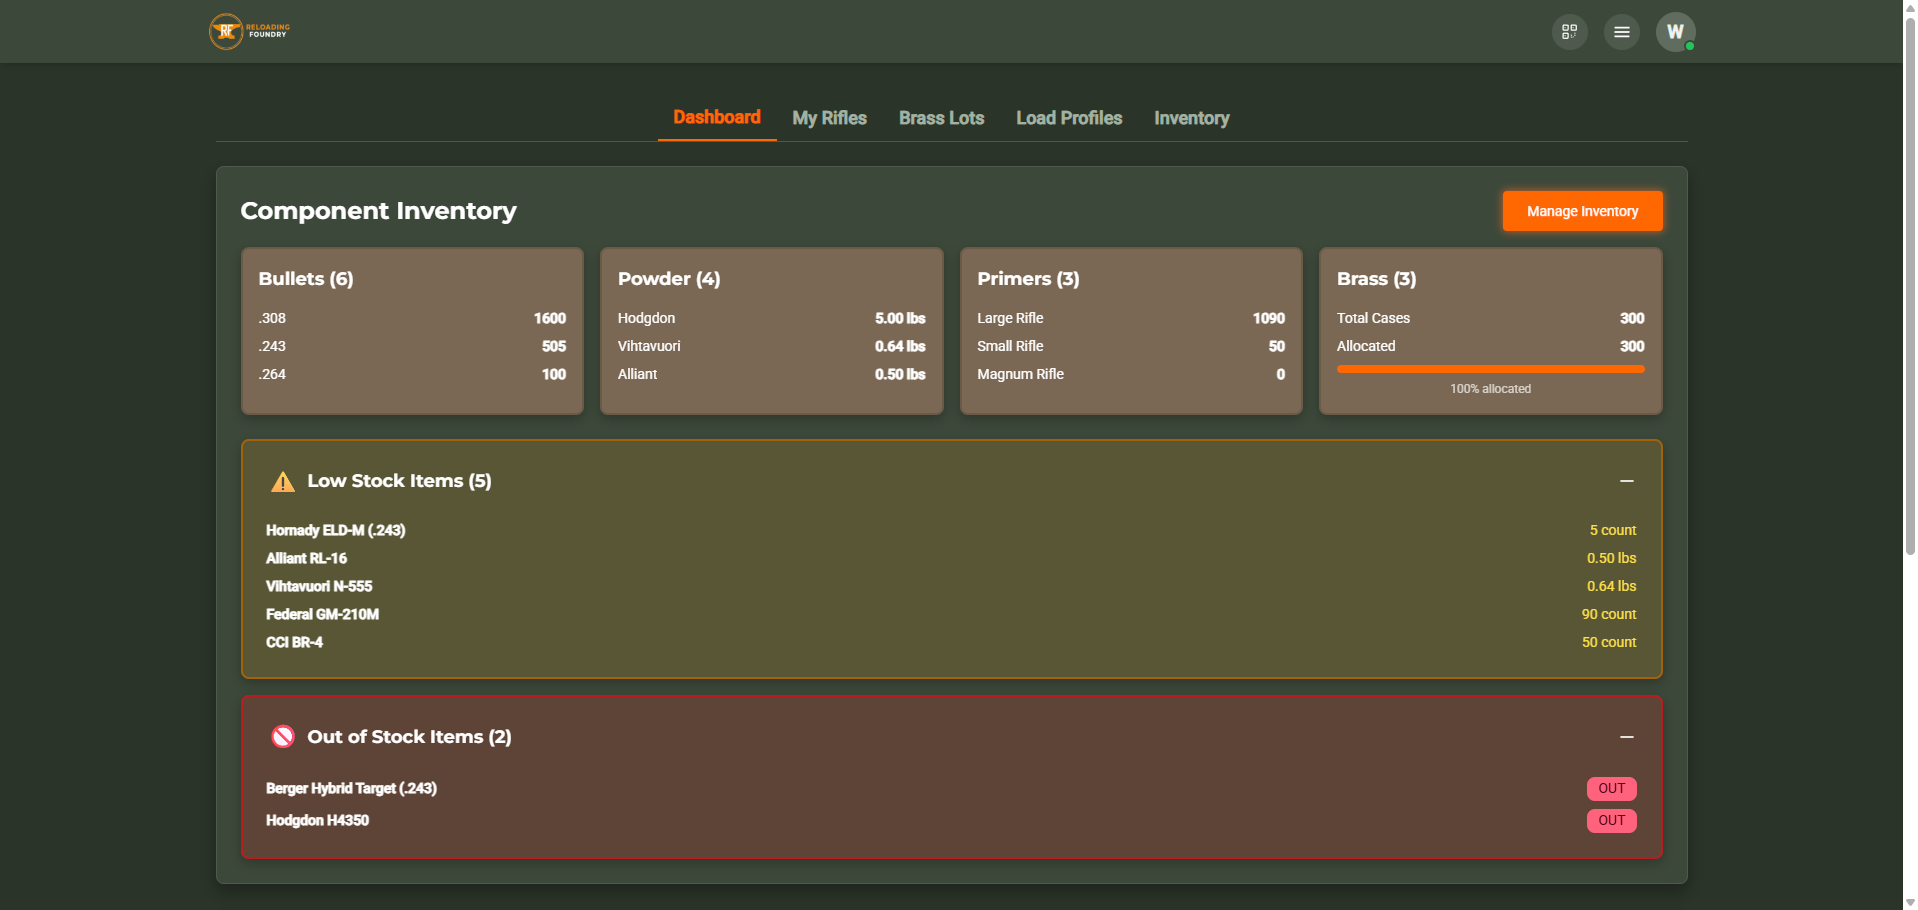Click the brass allocation progress bar
This screenshot has width=1918, height=910.
[1490, 369]
